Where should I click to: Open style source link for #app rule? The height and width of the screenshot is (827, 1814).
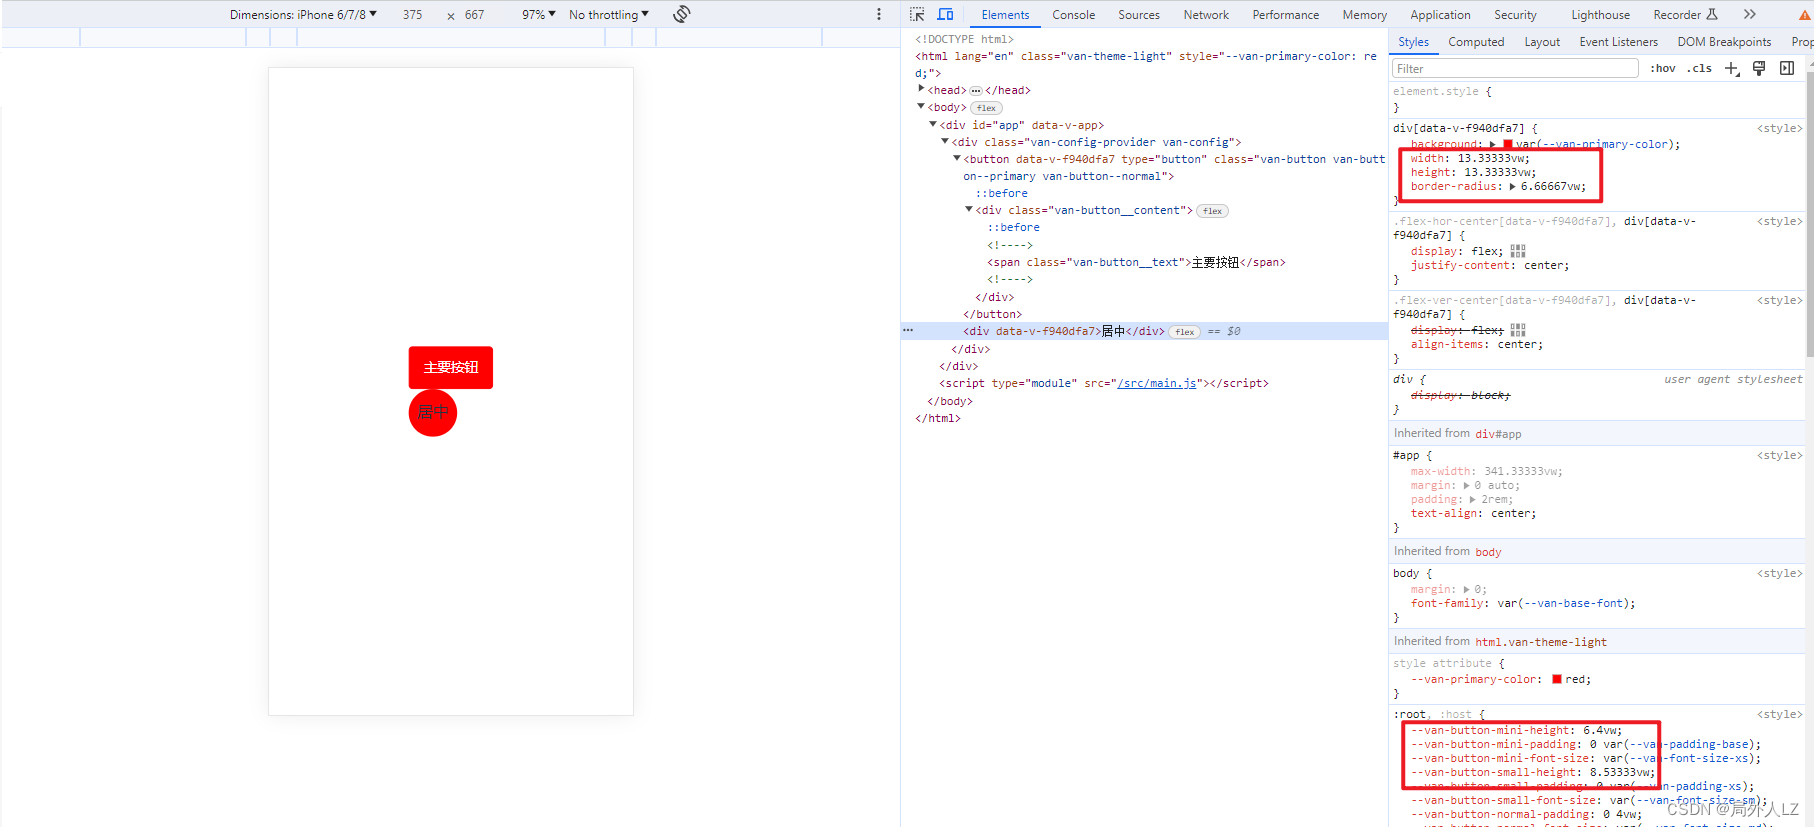[x=1779, y=455]
